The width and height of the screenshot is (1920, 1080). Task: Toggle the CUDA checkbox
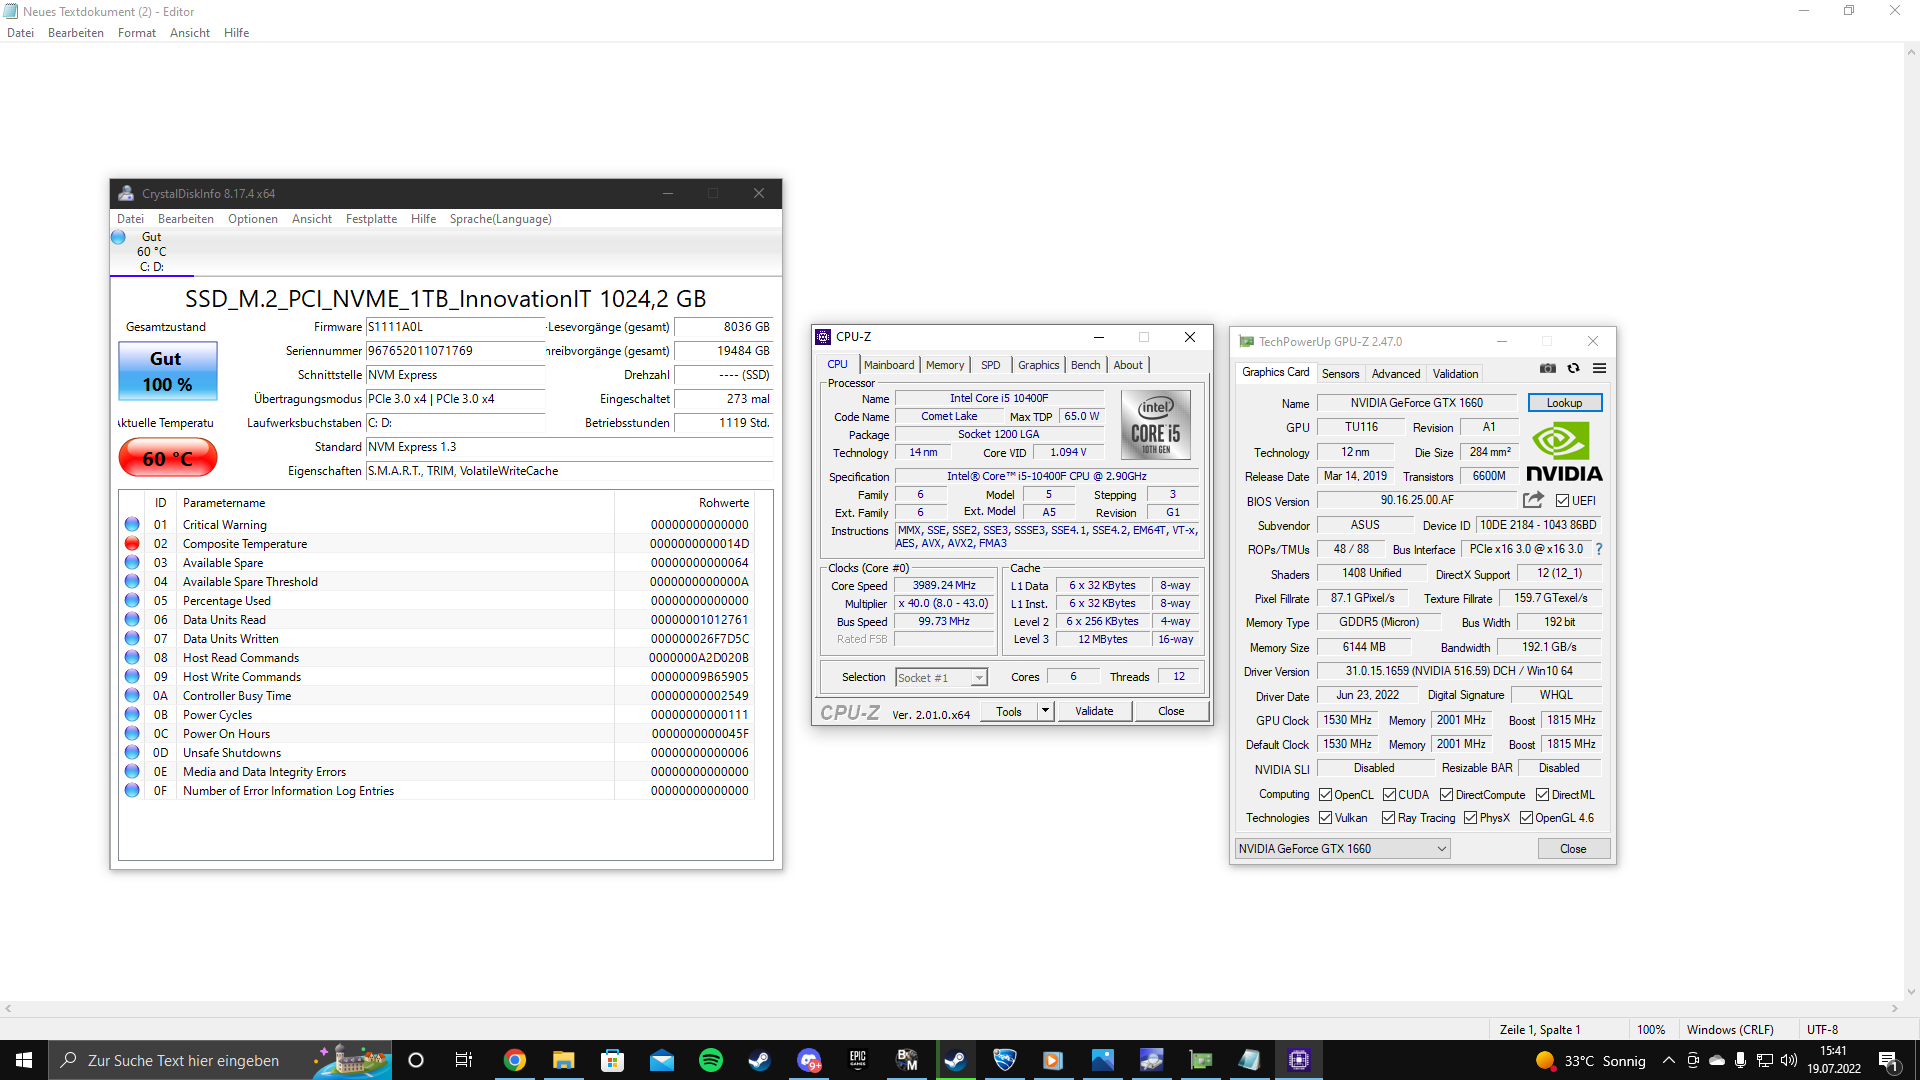click(x=1390, y=795)
